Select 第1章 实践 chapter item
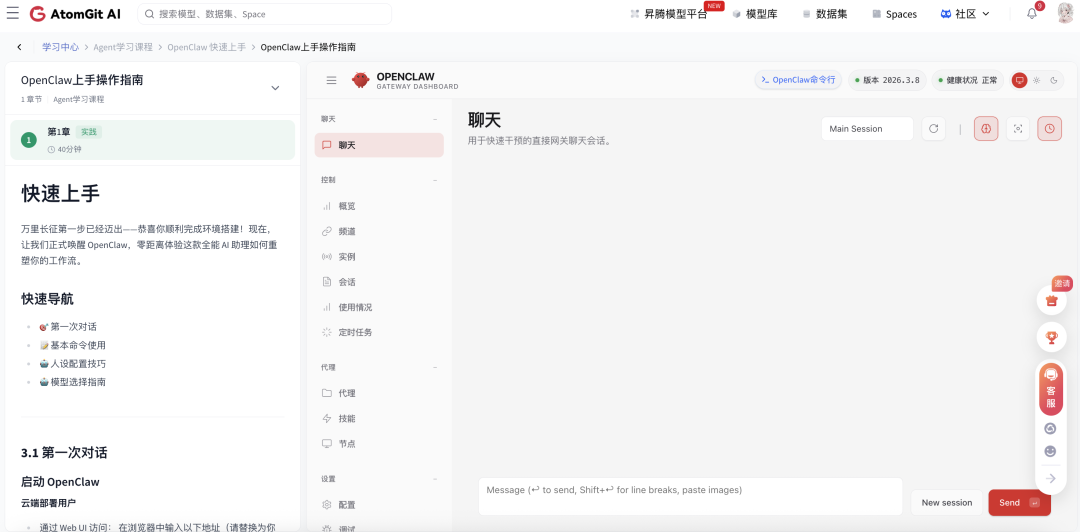Screen dimensions: 1080x532 click(x=152, y=140)
